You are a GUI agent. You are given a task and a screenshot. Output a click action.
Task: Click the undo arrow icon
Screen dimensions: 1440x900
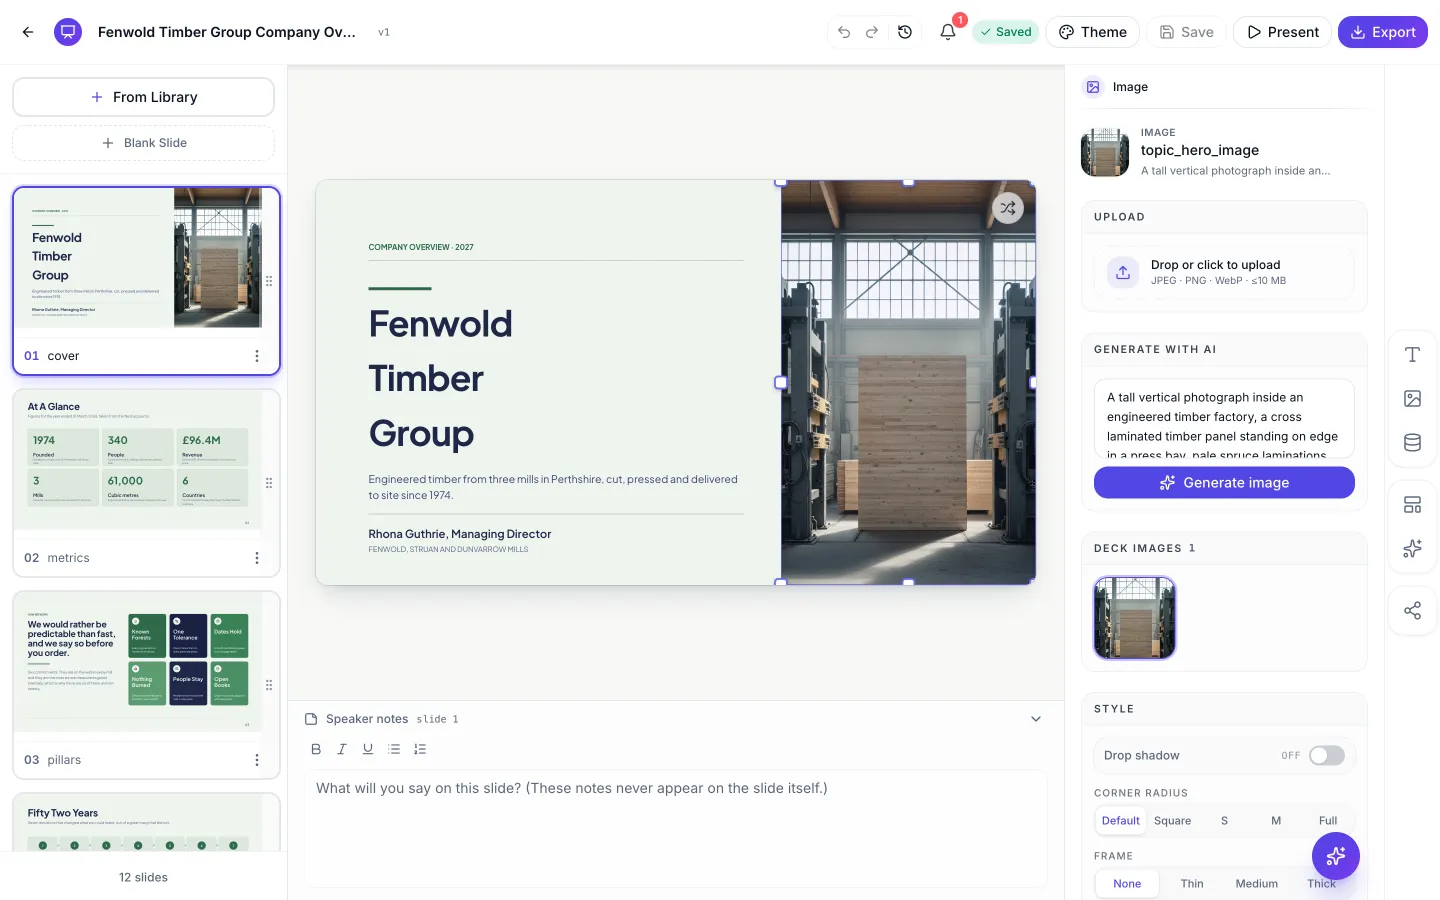point(844,32)
